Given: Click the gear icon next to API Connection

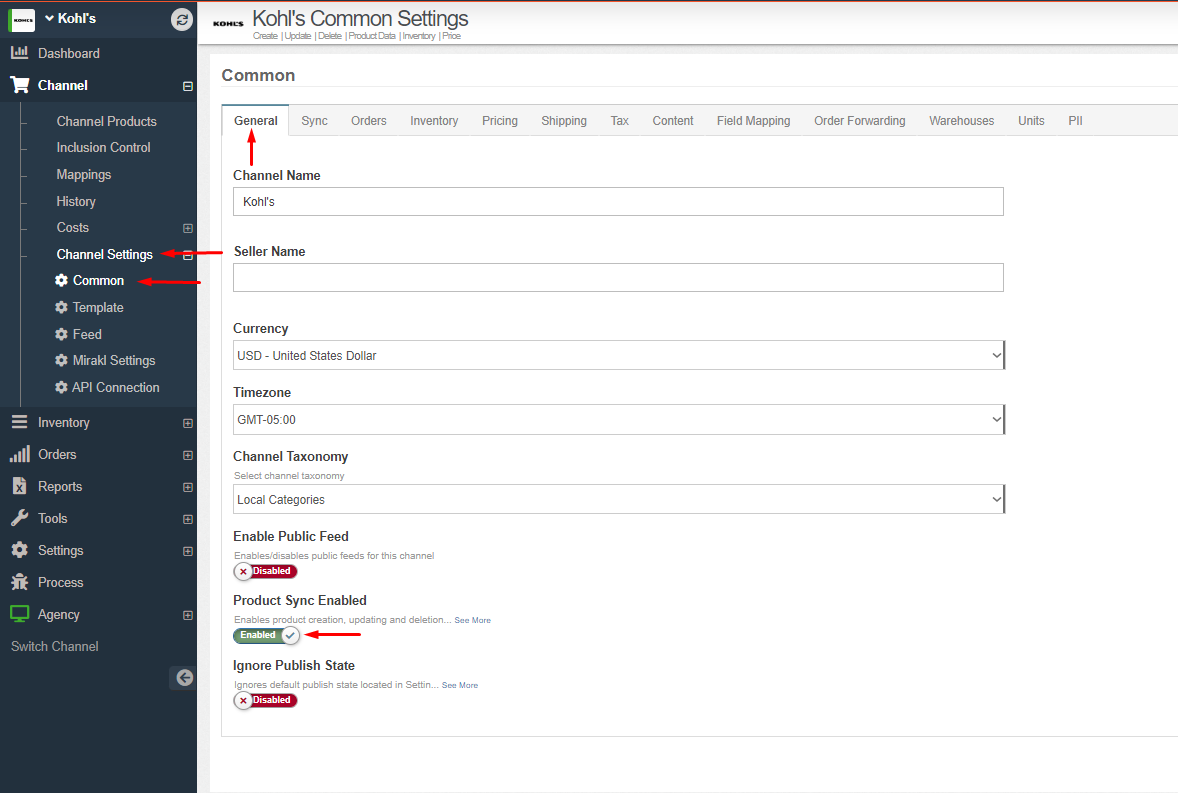Looking at the screenshot, I should pyautogui.click(x=62, y=387).
